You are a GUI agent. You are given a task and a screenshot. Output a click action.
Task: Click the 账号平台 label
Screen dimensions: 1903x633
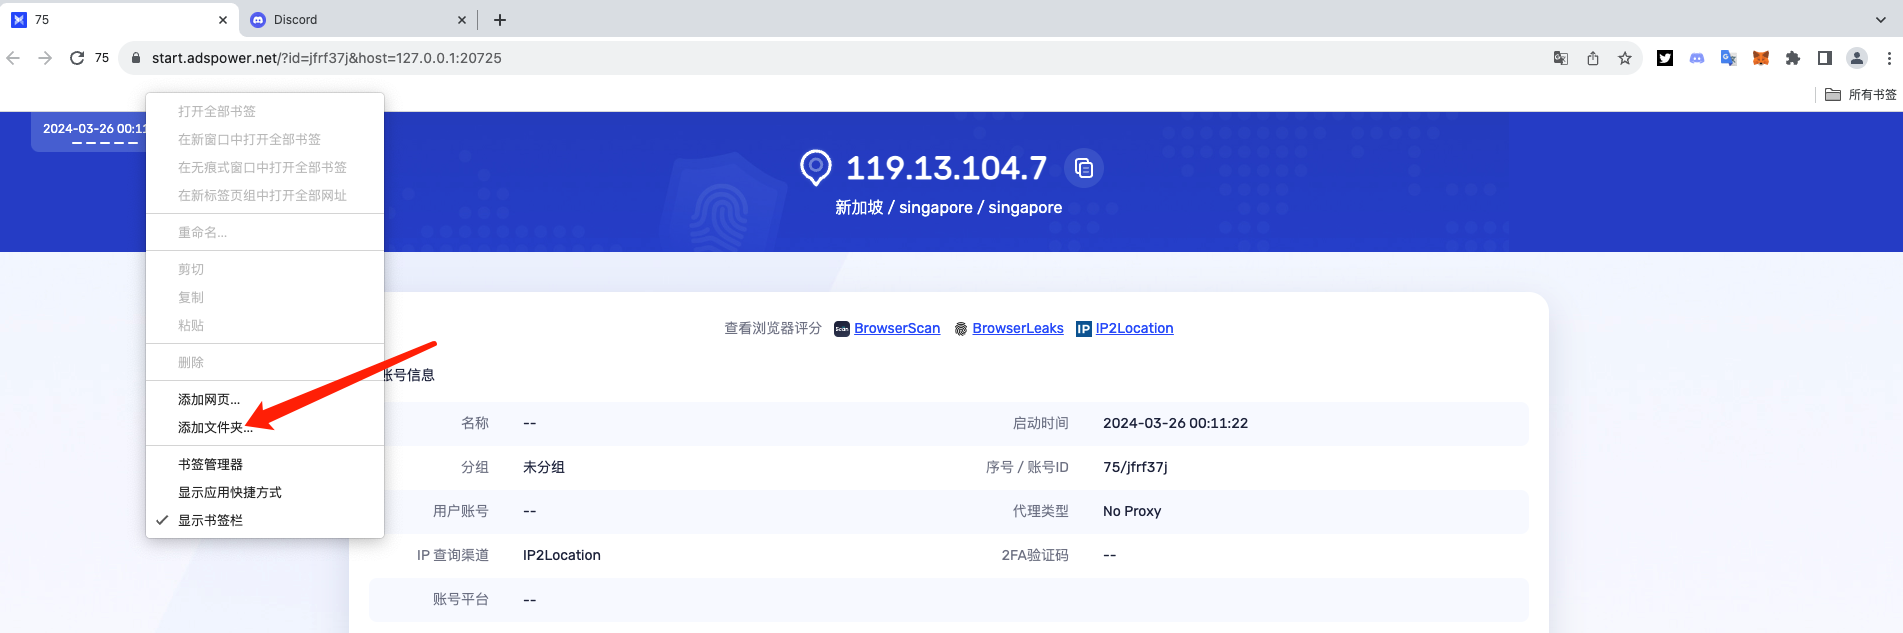click(461, 599)
